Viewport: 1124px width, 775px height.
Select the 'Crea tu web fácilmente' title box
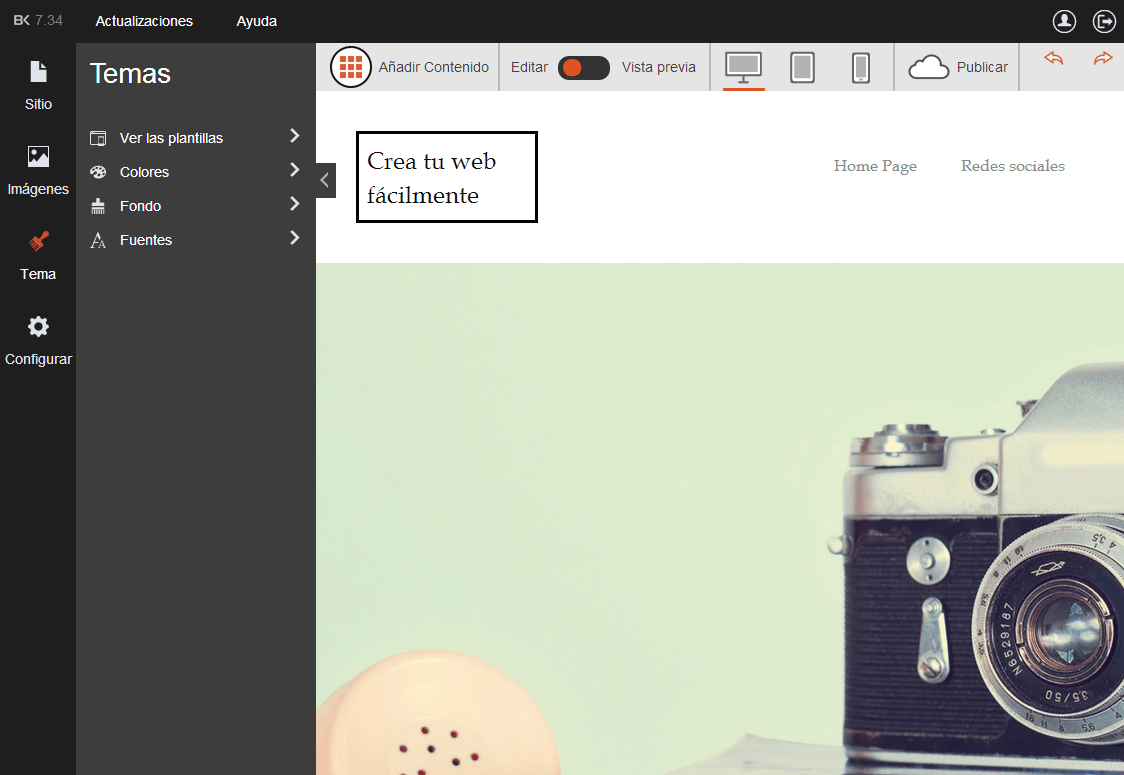(447, 177)
